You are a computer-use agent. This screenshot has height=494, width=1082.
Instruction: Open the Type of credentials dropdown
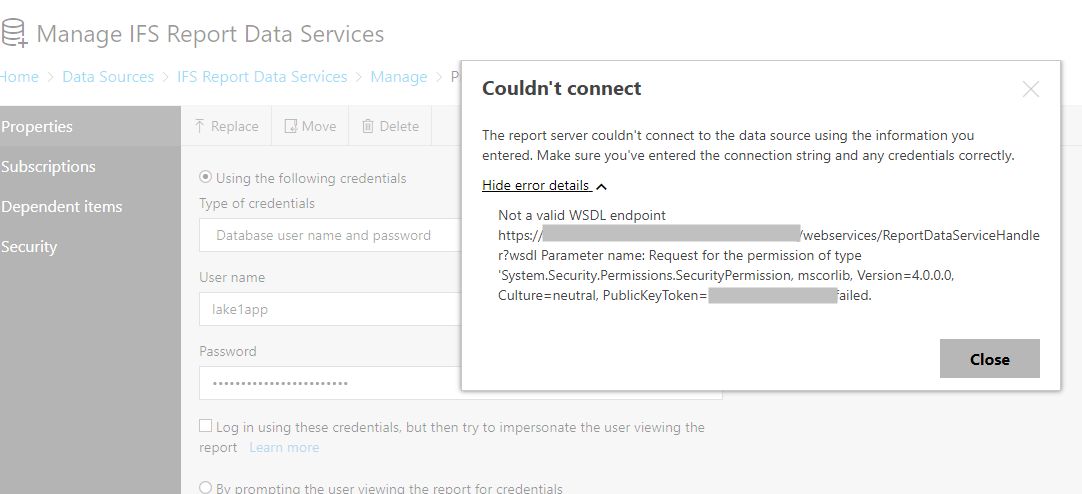click(331, 235)
